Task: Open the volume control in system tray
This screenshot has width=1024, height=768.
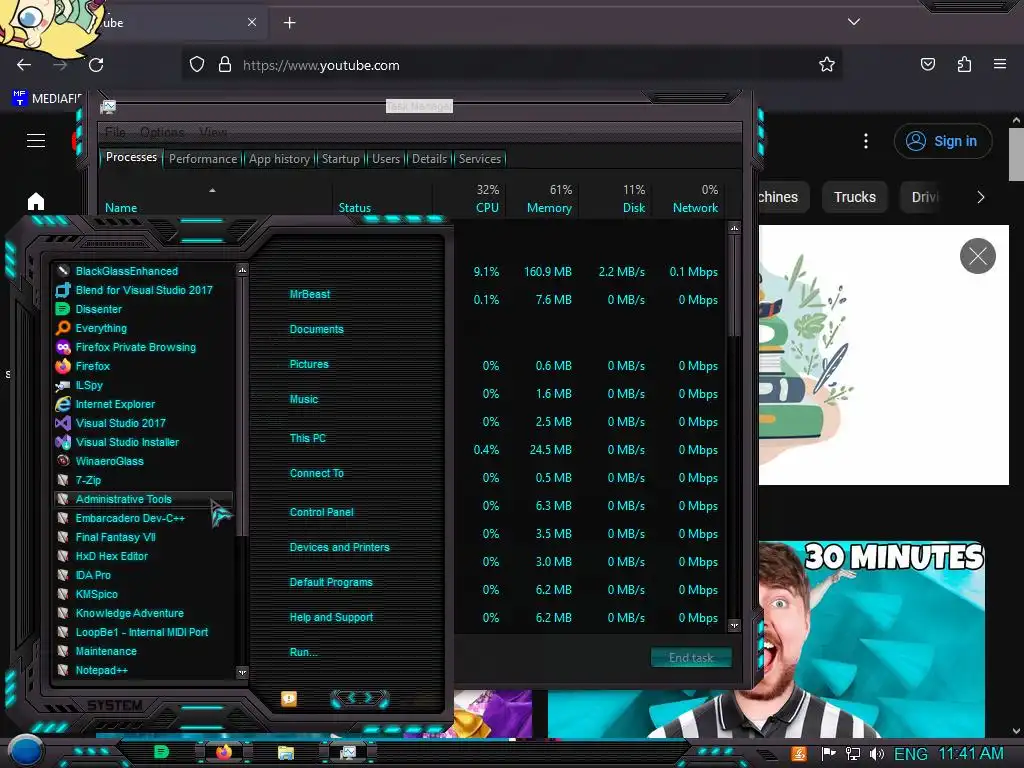Action: pyautogui.click(x=876, y=754)
